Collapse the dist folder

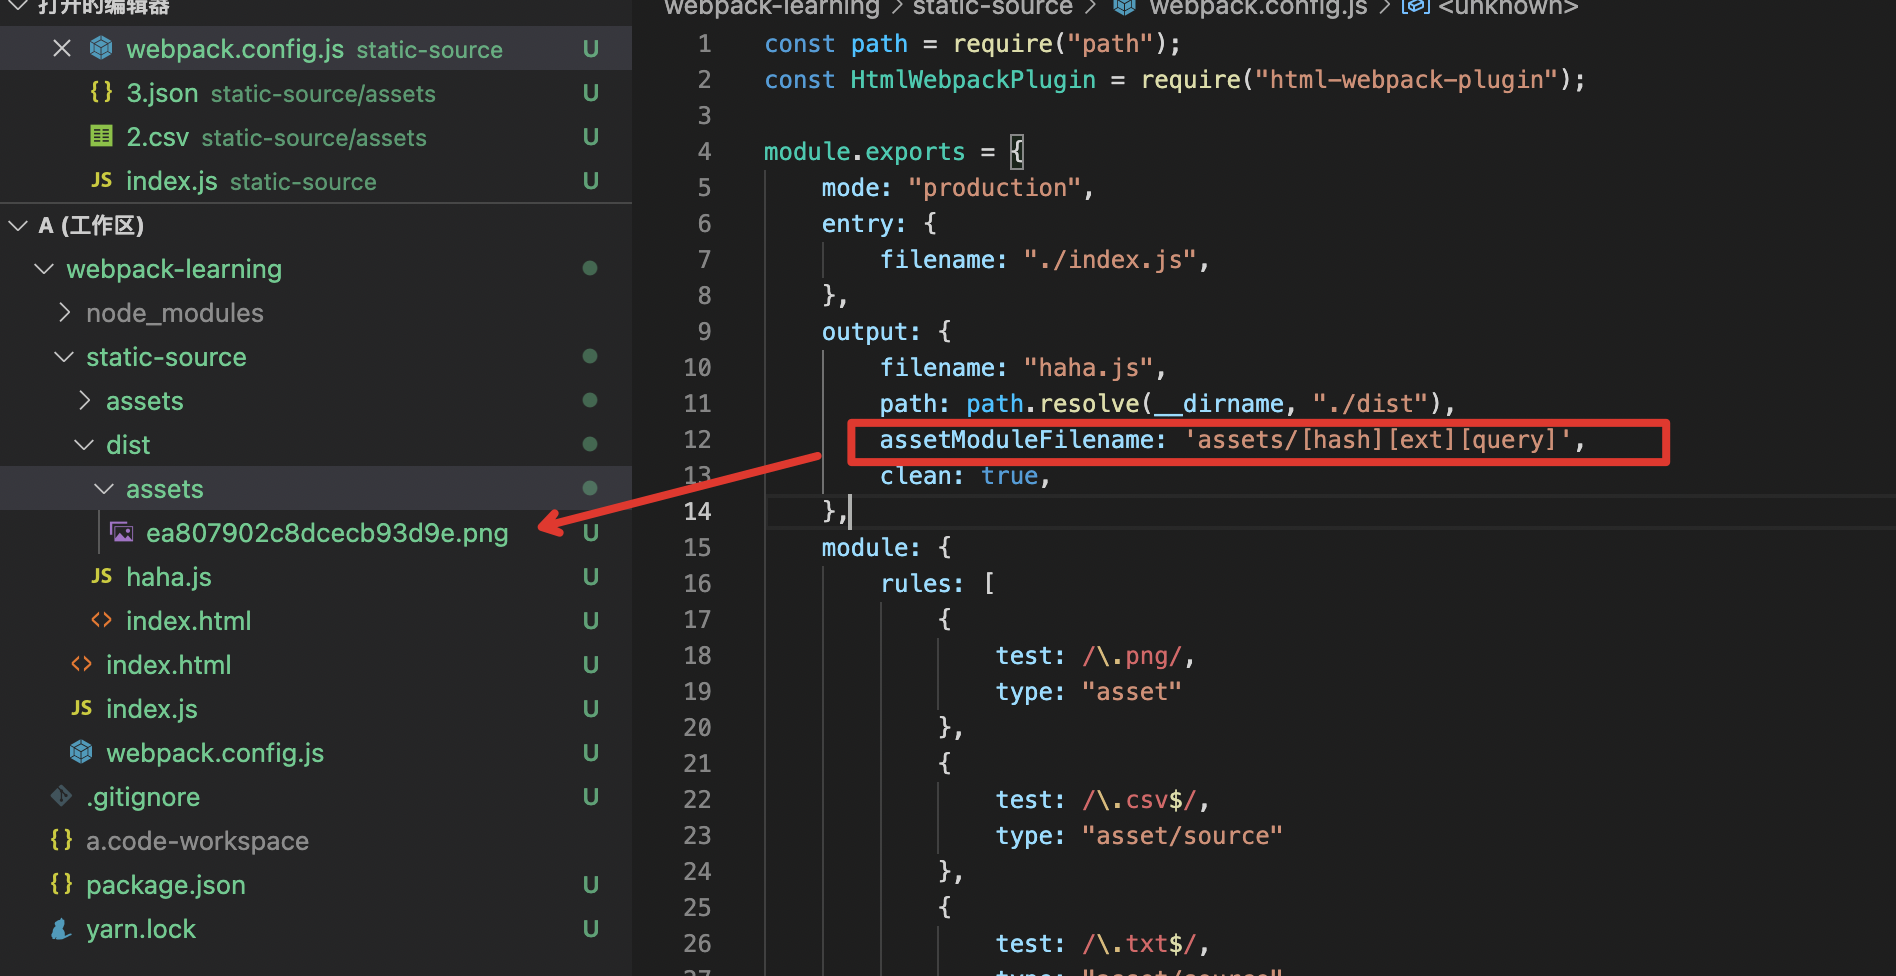(x=84, y=445)
